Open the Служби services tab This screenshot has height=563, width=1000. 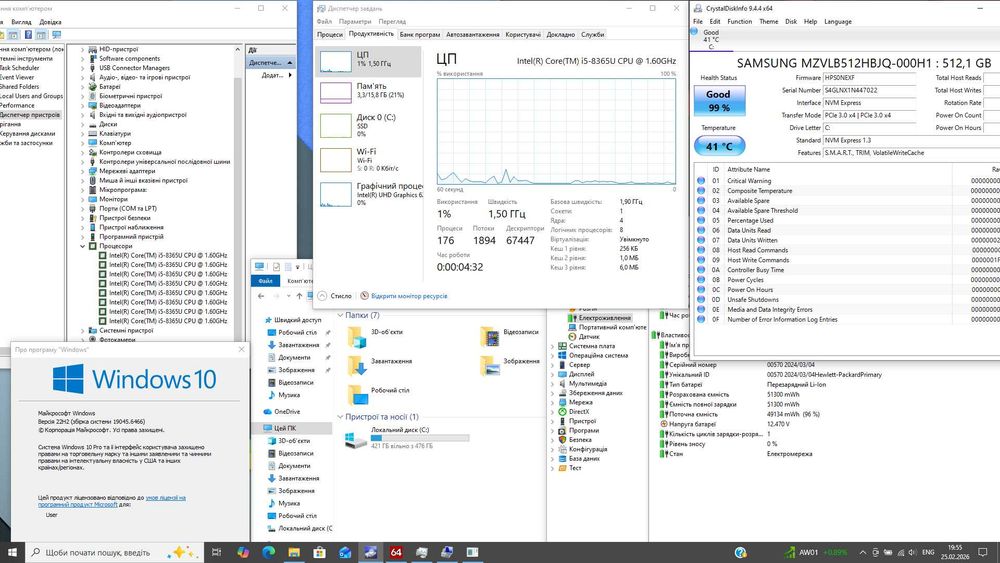coord(592,34)
